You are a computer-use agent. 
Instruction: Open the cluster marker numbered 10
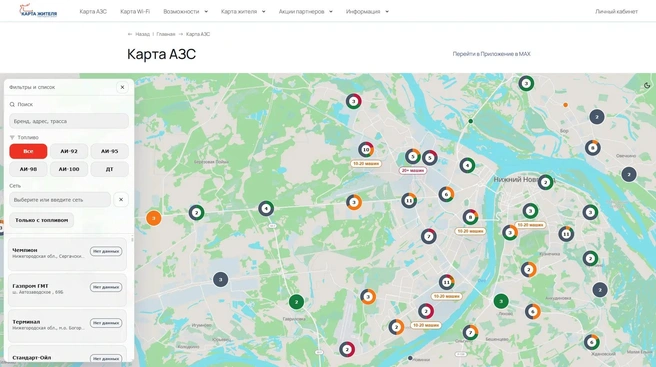click(x=366, y=149)
